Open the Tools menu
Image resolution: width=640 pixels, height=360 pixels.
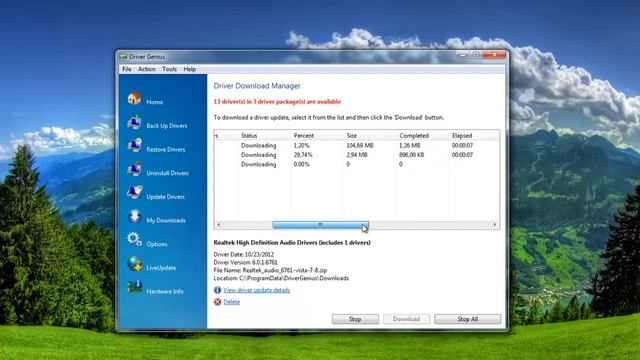169,69
